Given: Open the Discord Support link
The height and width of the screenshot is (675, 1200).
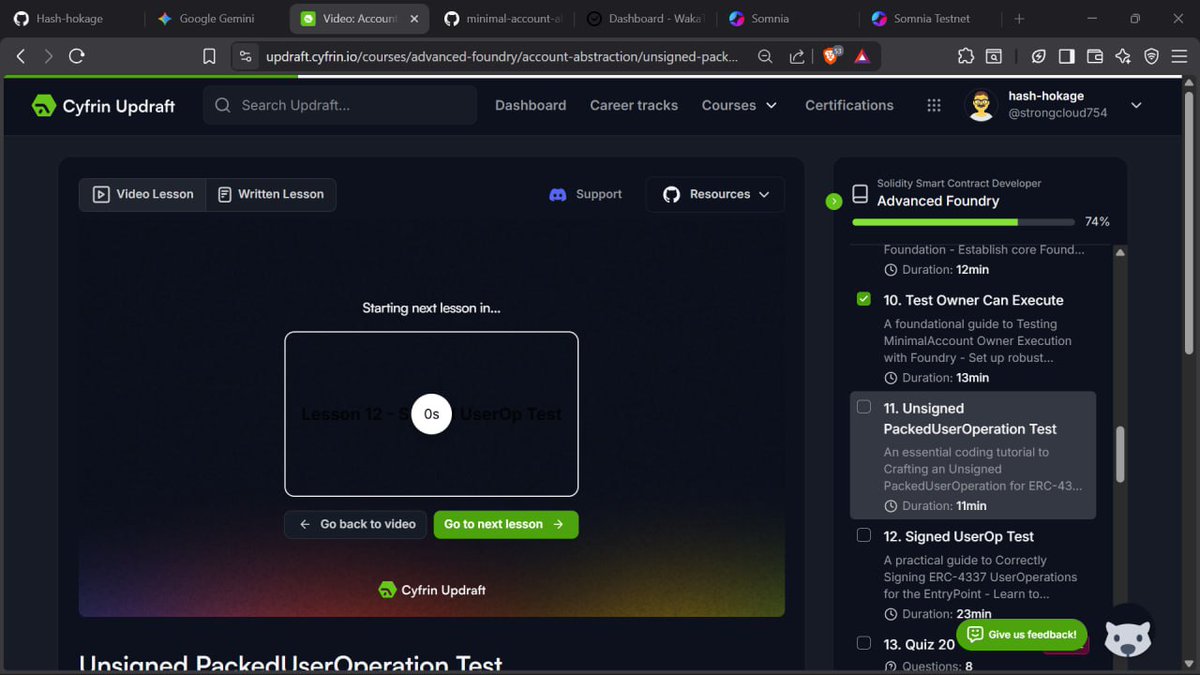Looking at the screenshot, I should coord(586,194).
